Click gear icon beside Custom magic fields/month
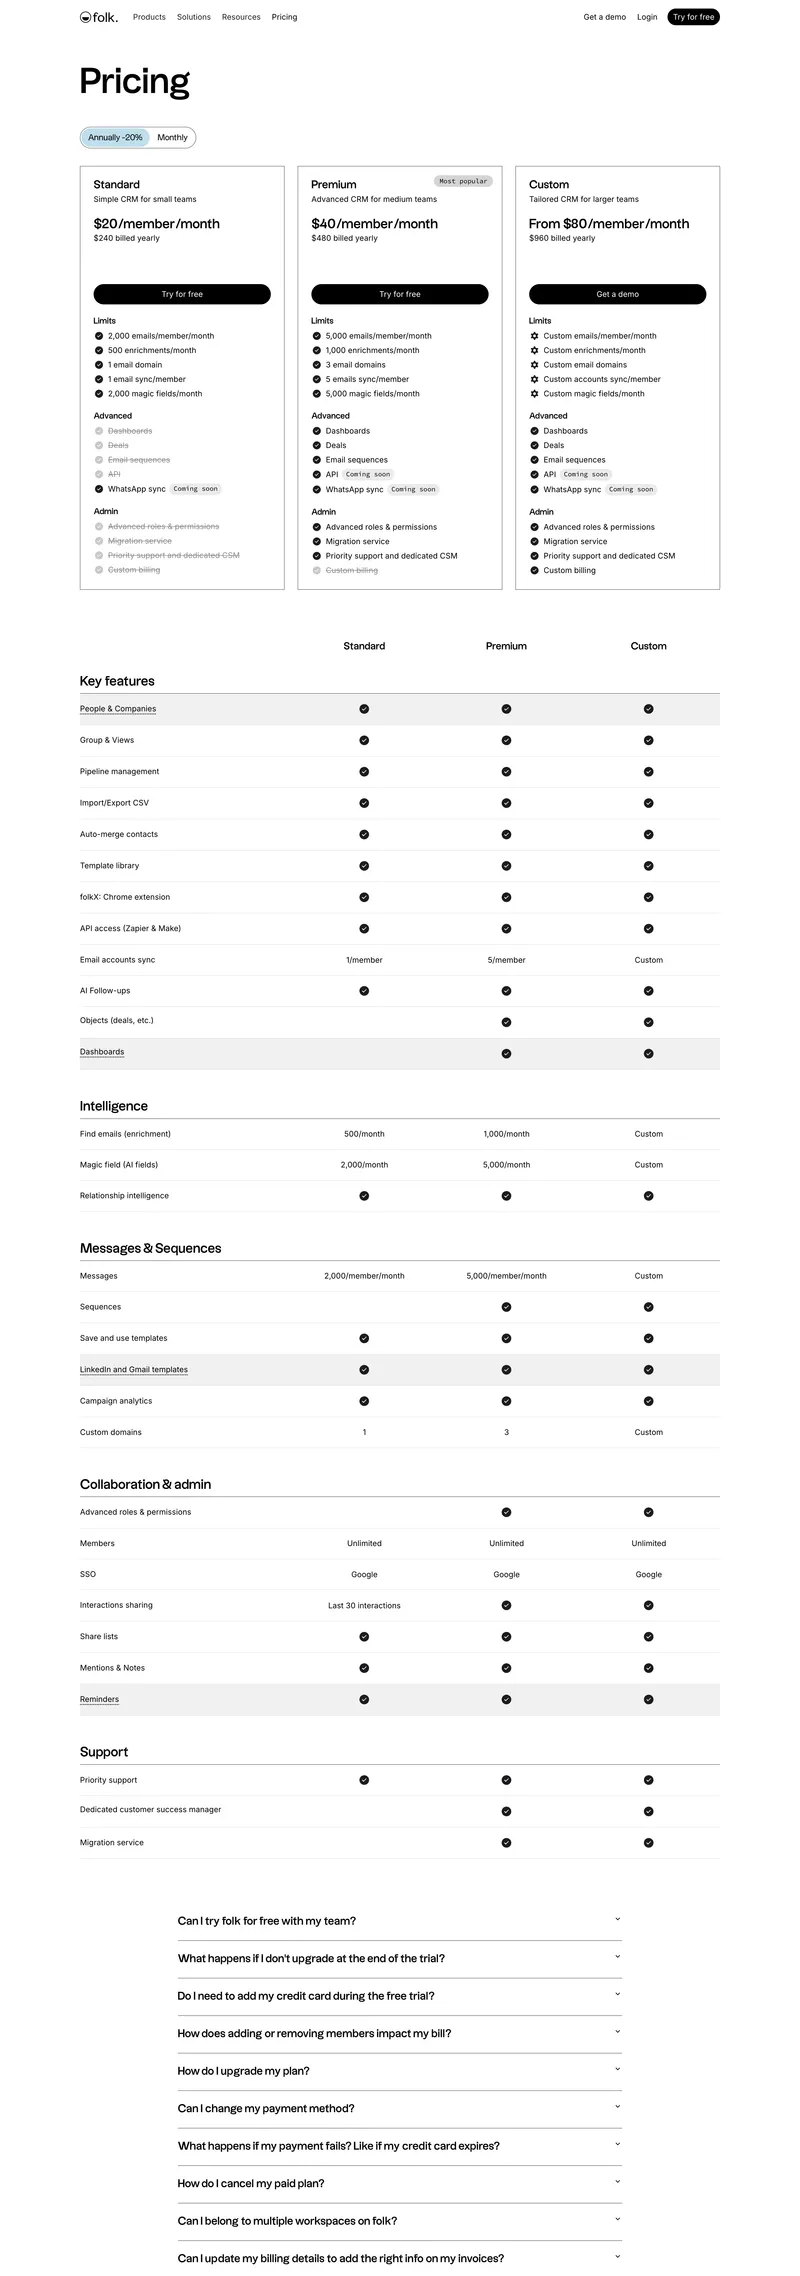The image size is (800, 2276). click(535, 394)
